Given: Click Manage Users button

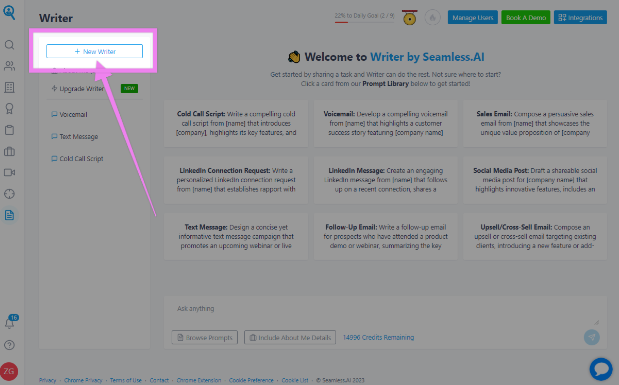Looking at the screenshot, I should point(473,17).
